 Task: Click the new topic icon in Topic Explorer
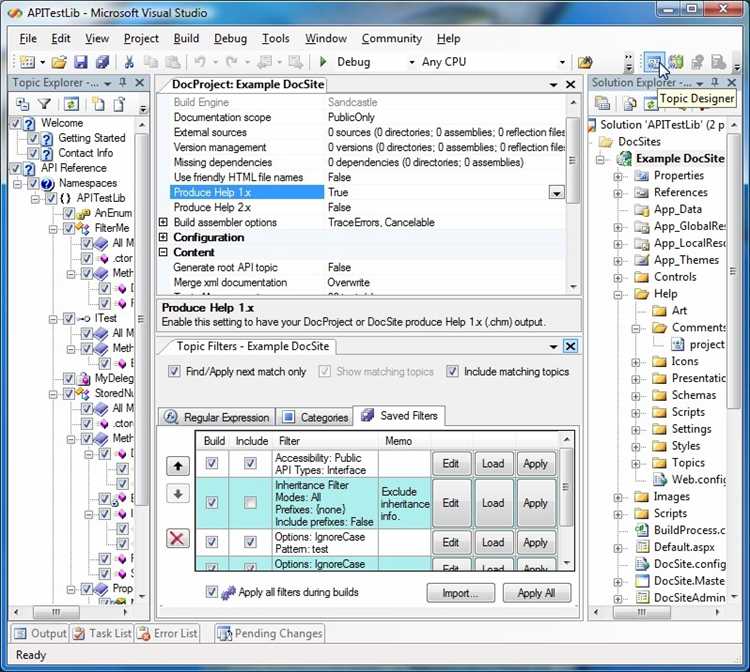tap(98, 104)
